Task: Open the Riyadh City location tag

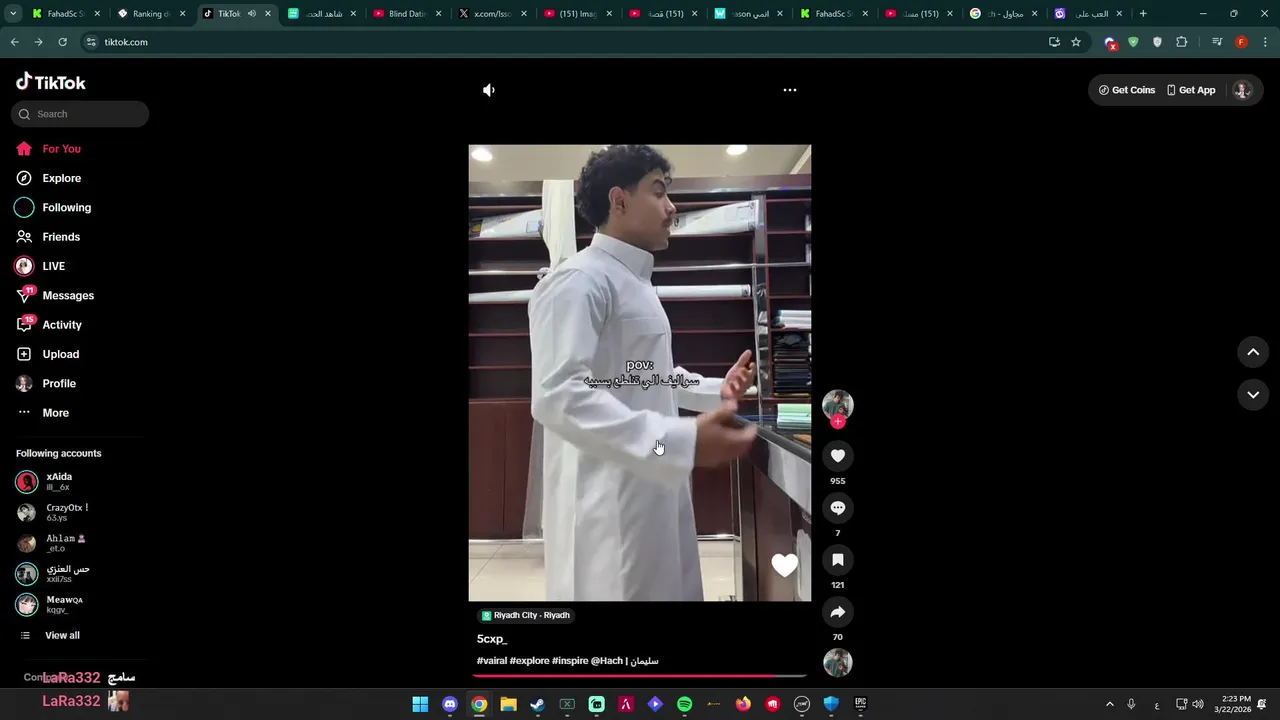Action: pos(526,615)
